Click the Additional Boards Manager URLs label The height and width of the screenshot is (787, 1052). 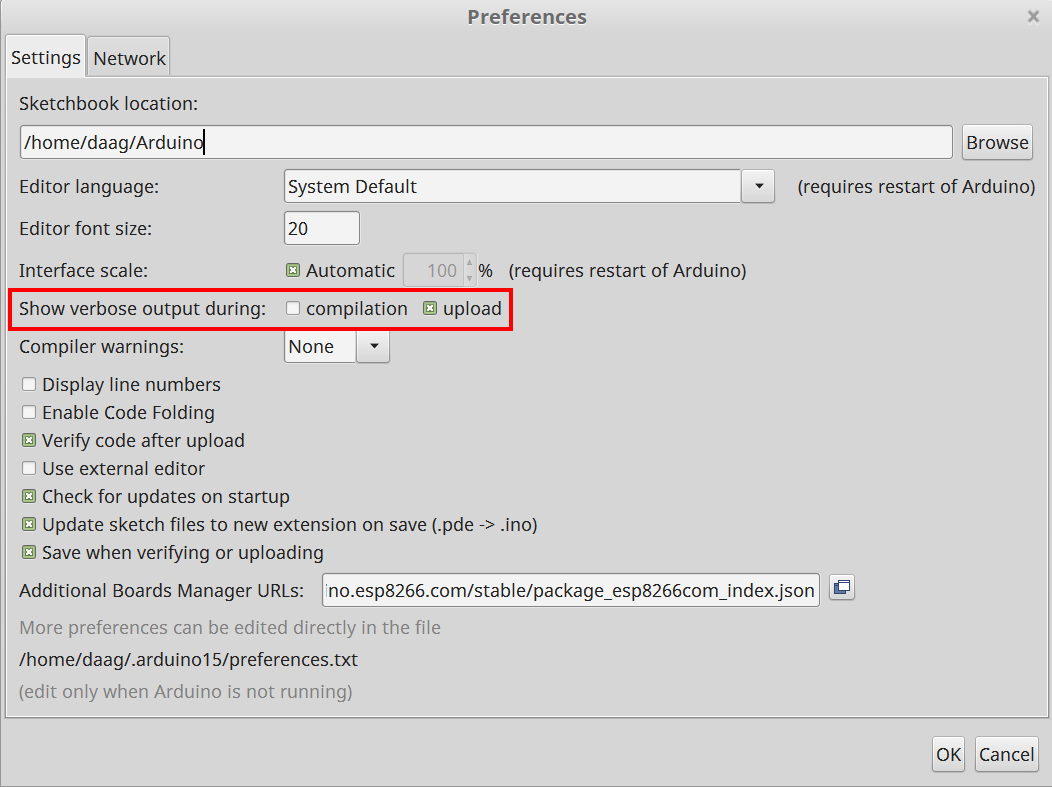point(162,590)
